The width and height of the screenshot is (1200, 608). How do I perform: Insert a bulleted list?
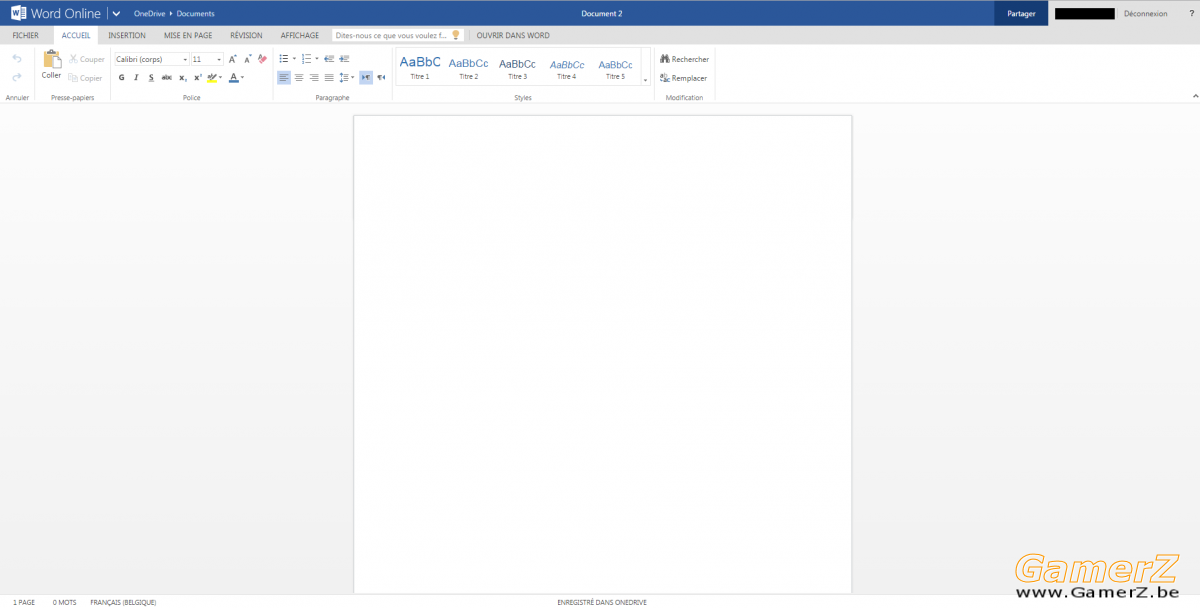point(284,59)
